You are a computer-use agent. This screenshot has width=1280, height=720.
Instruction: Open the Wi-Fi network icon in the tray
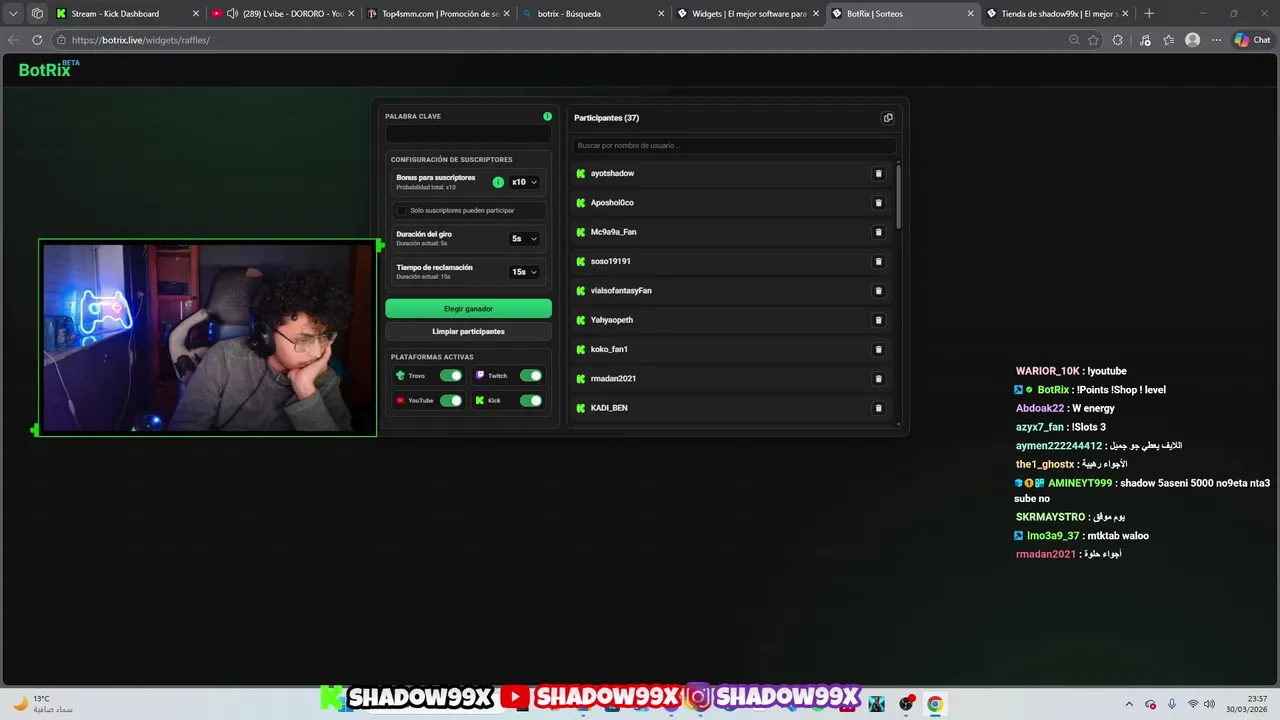pyautogui.click(x=1192, y=704)
